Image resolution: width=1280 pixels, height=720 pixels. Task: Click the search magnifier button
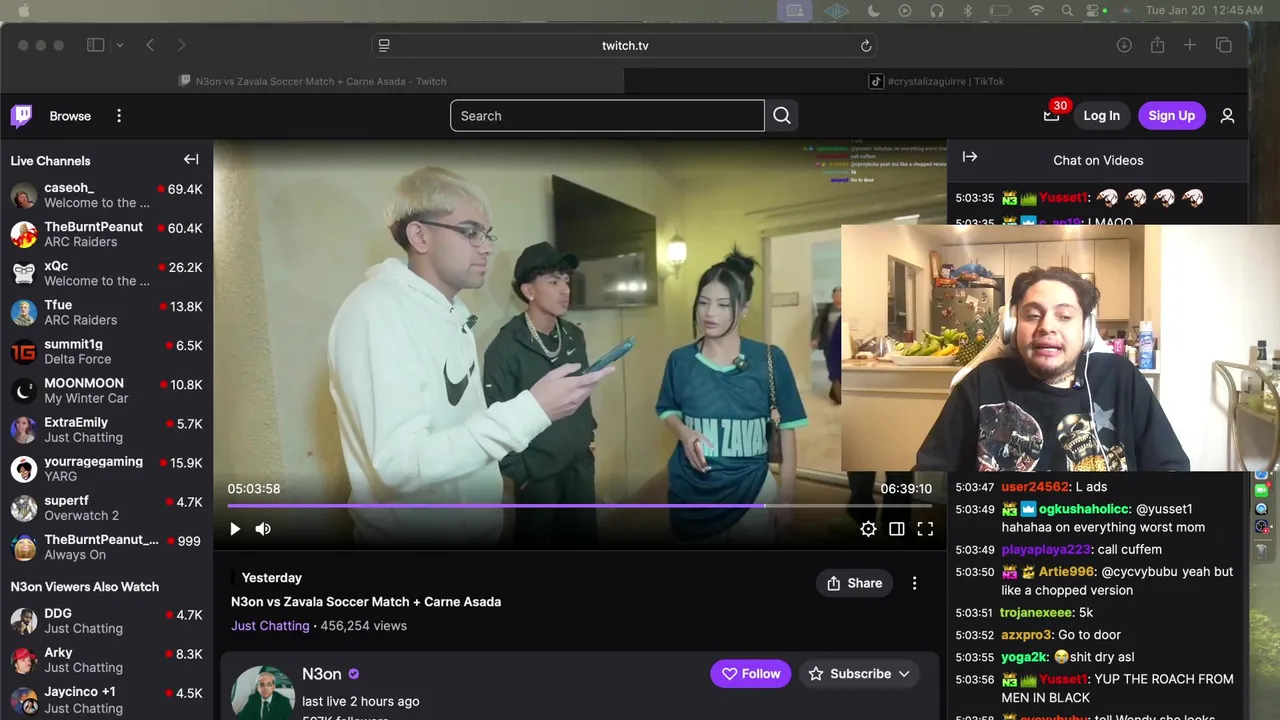coord(782,116)
